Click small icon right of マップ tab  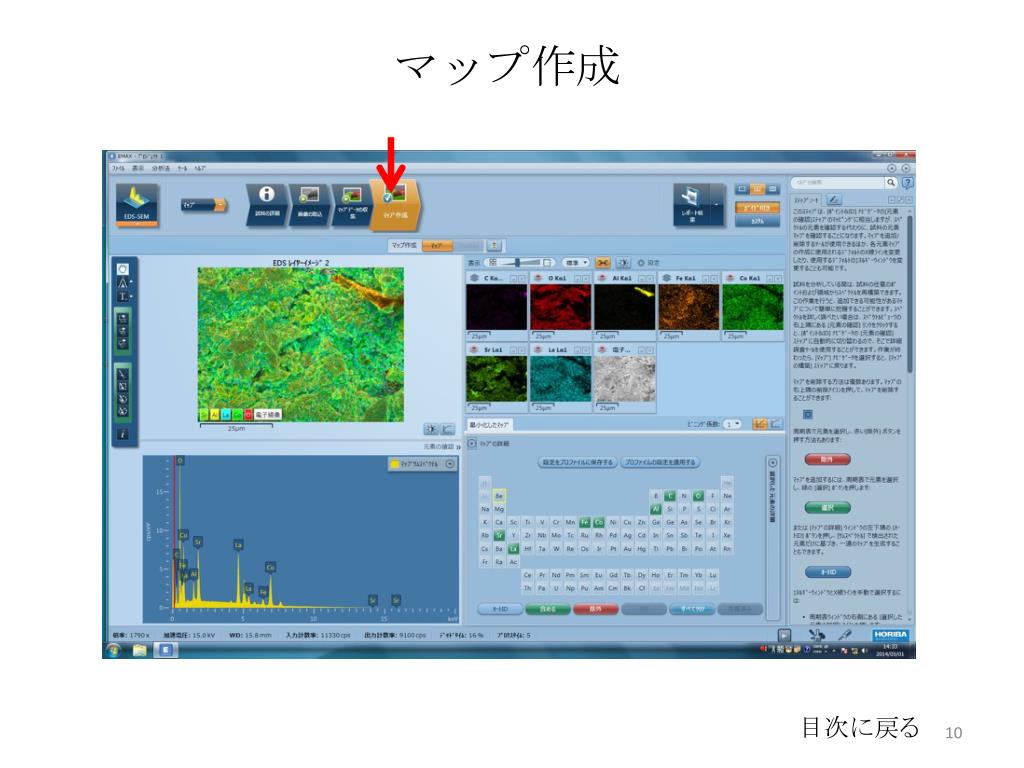[x=494, y=246]
